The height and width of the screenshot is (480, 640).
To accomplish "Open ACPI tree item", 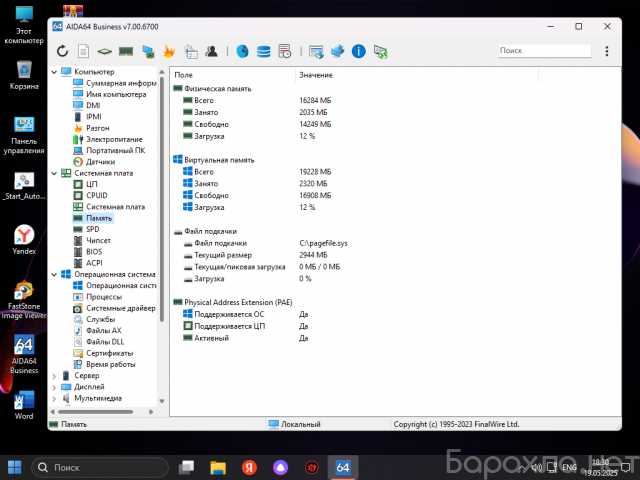I will 94,263.
